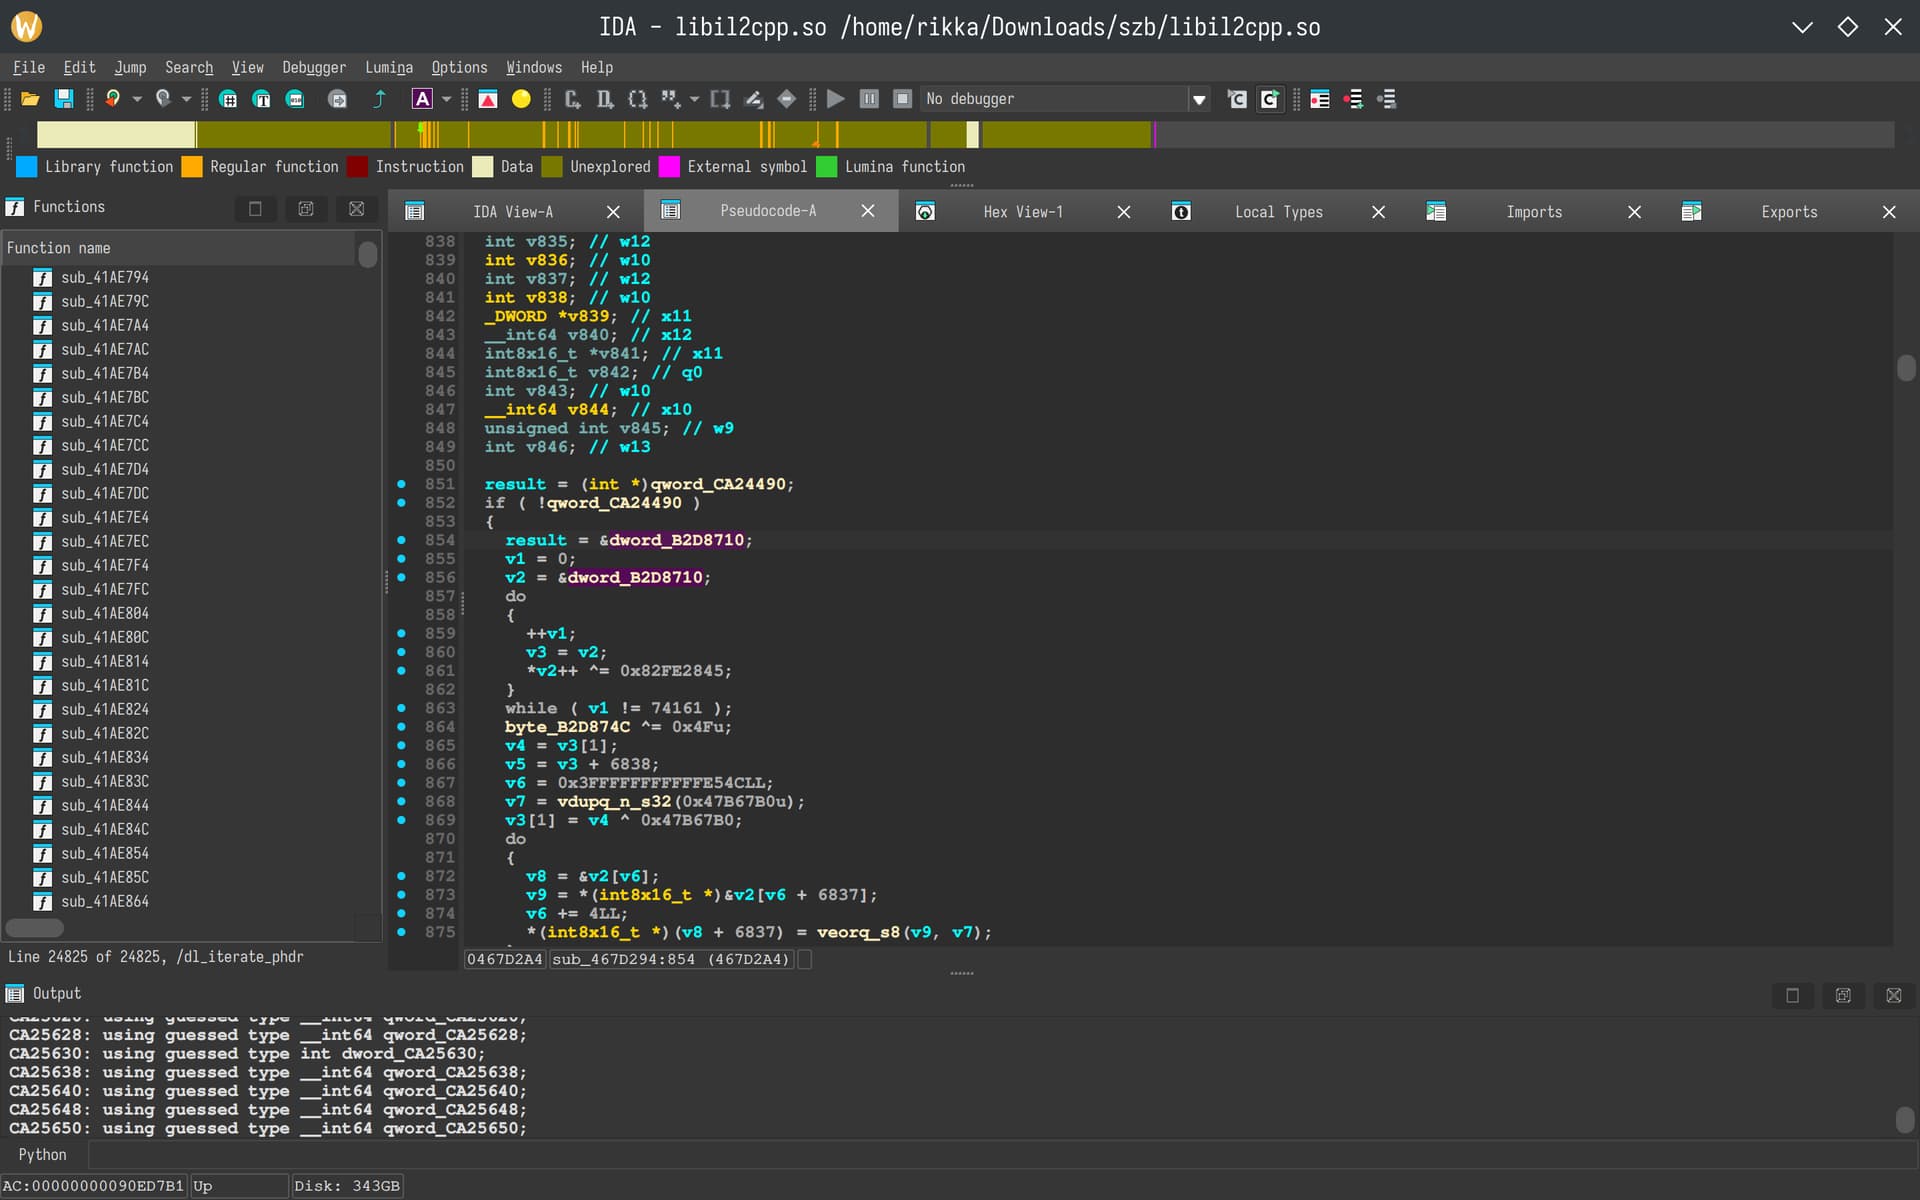
Task: Toggle breakpoint dot at line 851
Action: click(x=402, y=484)
